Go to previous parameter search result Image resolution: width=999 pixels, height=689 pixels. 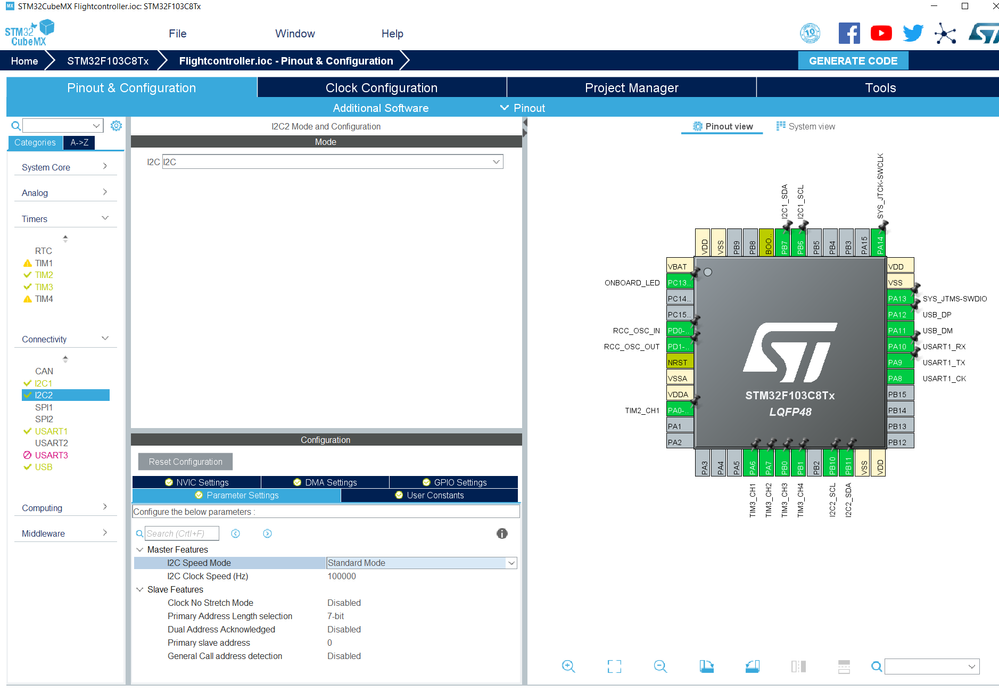[236, 533]
